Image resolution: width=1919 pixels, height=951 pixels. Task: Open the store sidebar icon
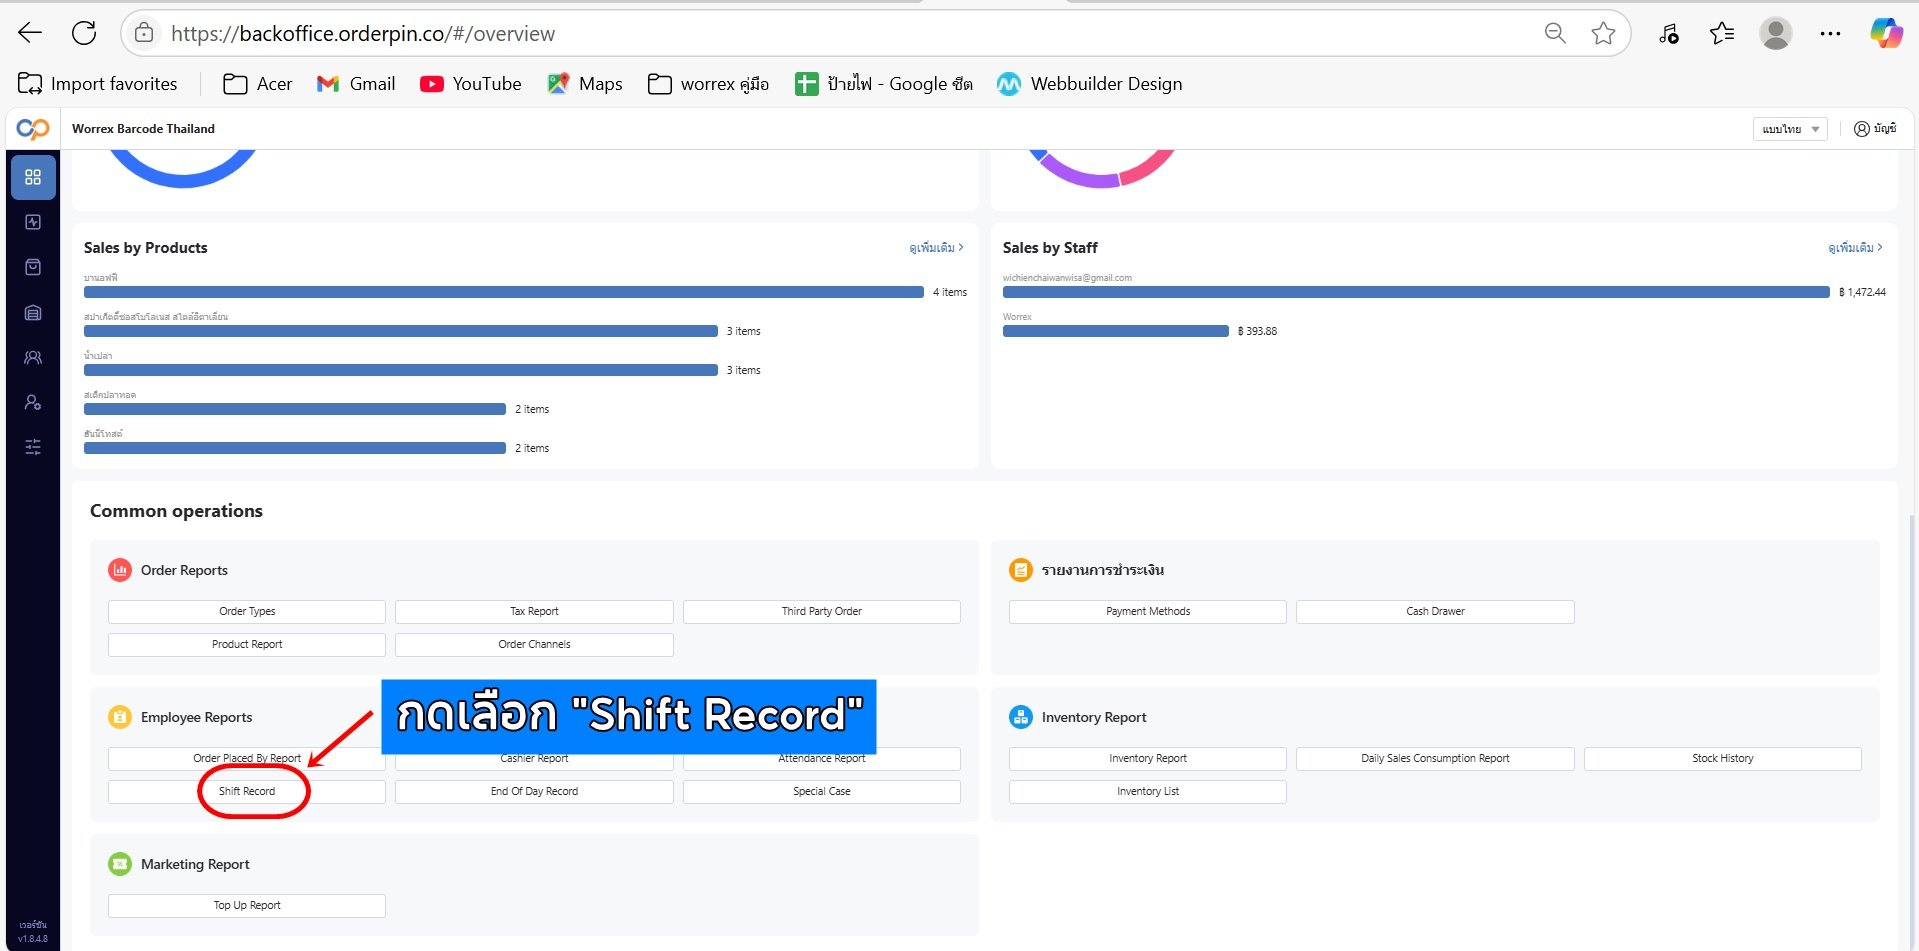(33, 313)
